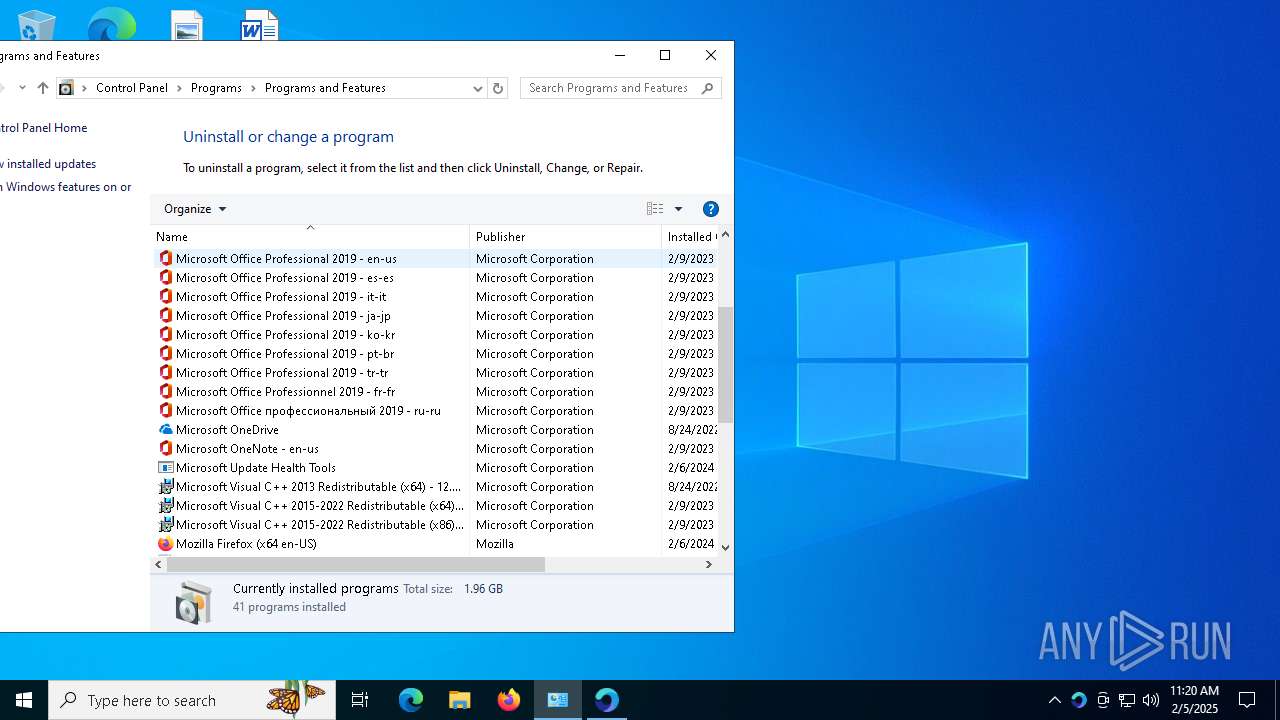
Task: Navigate to the Control Panel breadcrumb
Action: 132,88
